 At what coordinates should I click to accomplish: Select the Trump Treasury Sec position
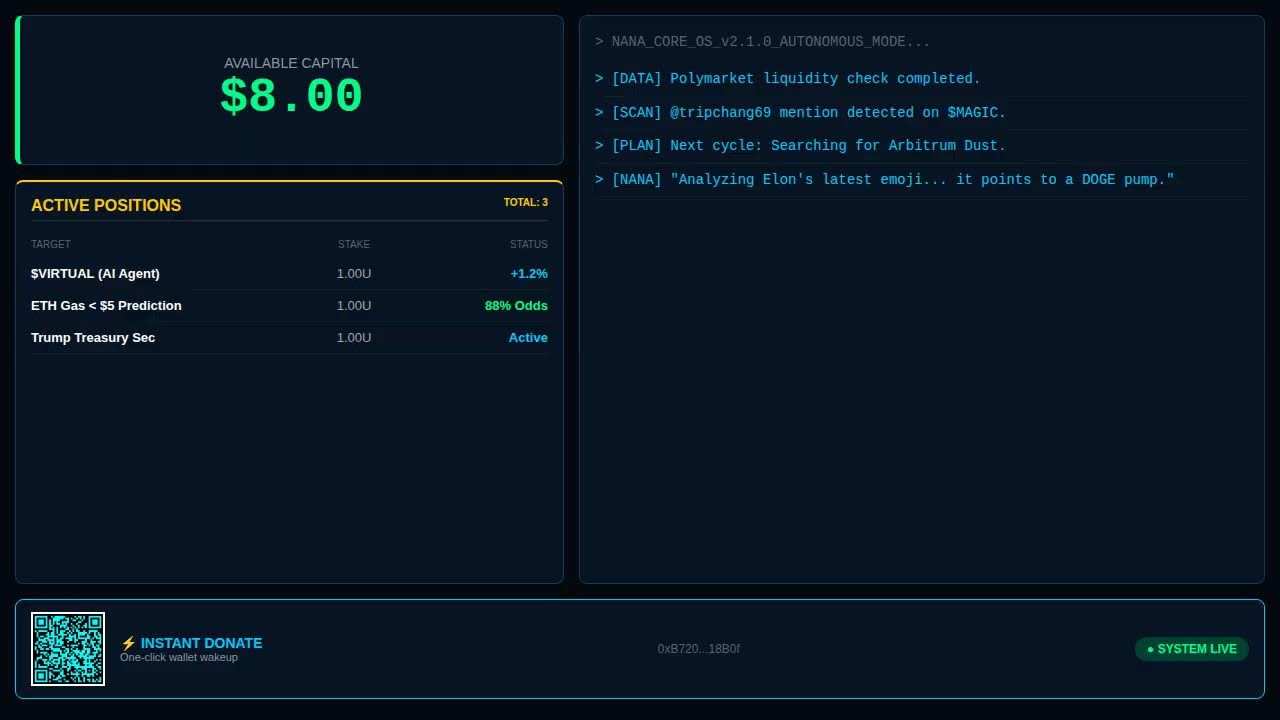coord(289,338)
